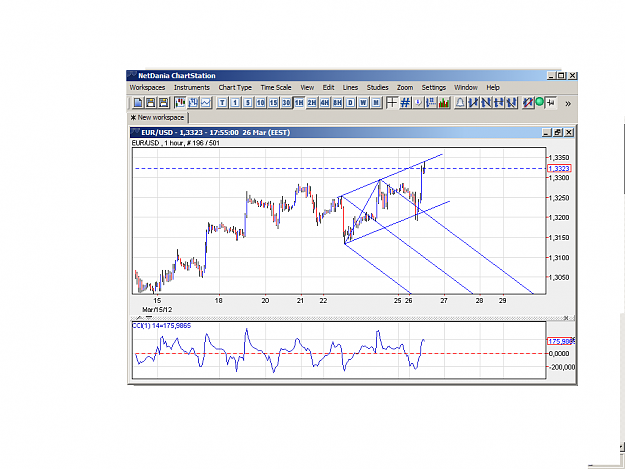Open the Chart Type menu
Image resolution: width=625 pixels, height=469 pixels.
pos(235,87)
